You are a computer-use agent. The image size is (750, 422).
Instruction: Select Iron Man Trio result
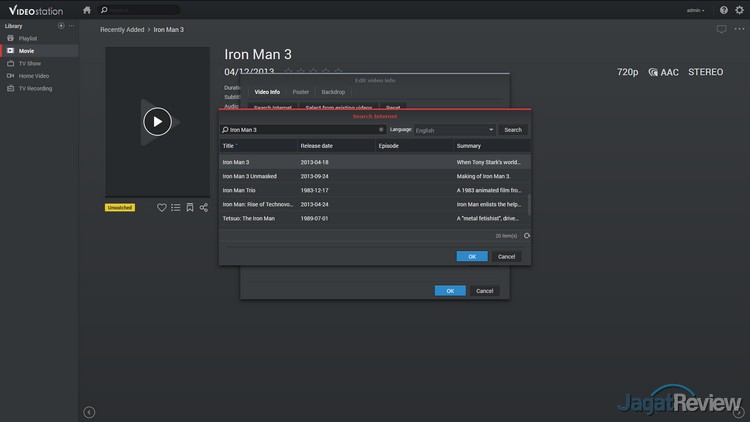(x=374, y=190)
